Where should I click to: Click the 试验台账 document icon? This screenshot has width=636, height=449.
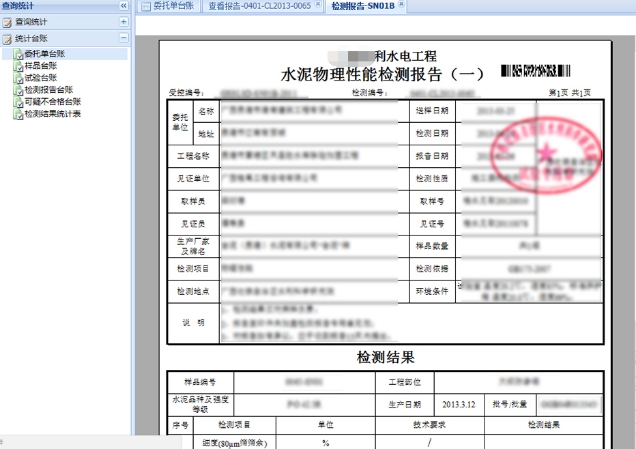click(x=18, y=78)
